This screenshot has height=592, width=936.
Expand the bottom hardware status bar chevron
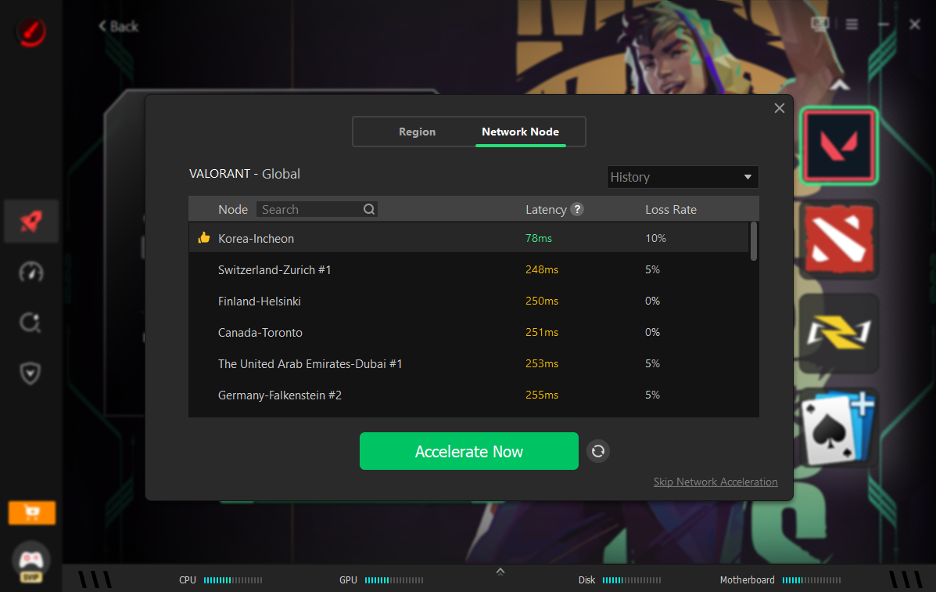pyautogui.click(x=500, y=572)
